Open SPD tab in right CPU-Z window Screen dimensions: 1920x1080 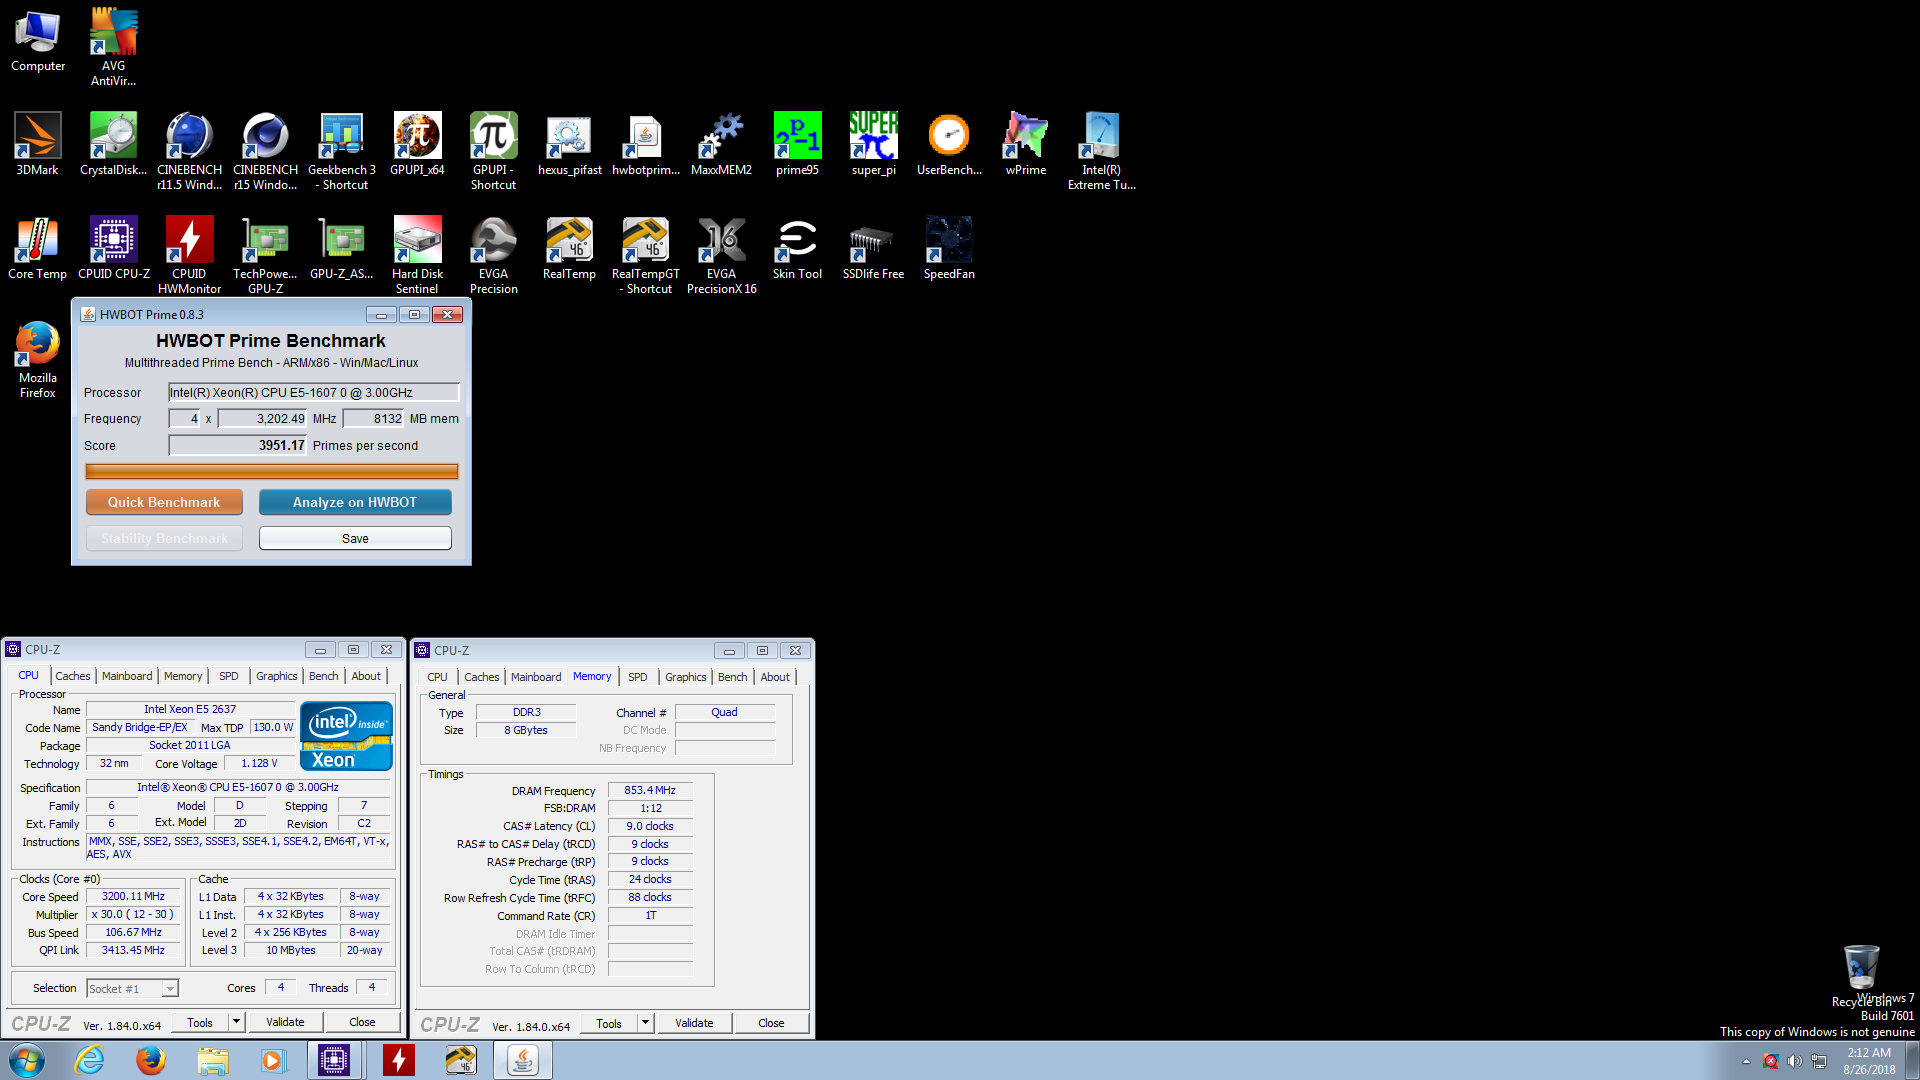[637, 677]
